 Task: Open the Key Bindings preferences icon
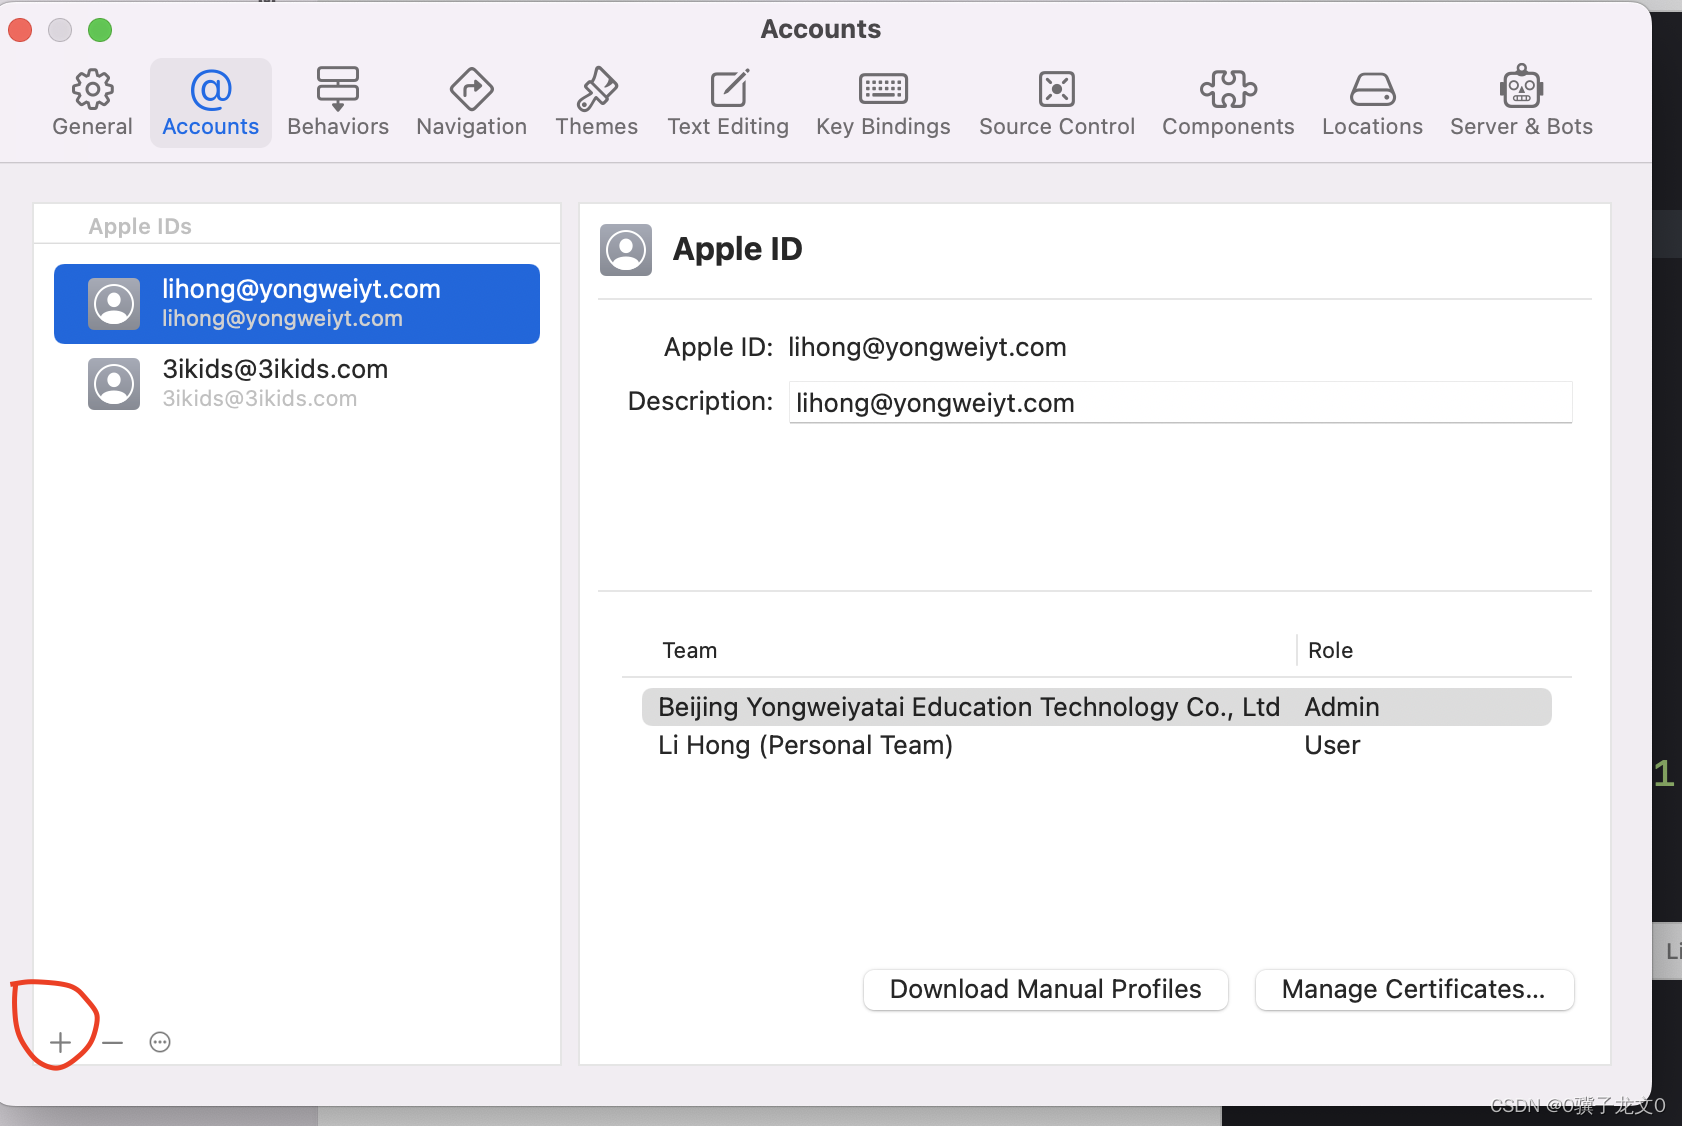883,100
